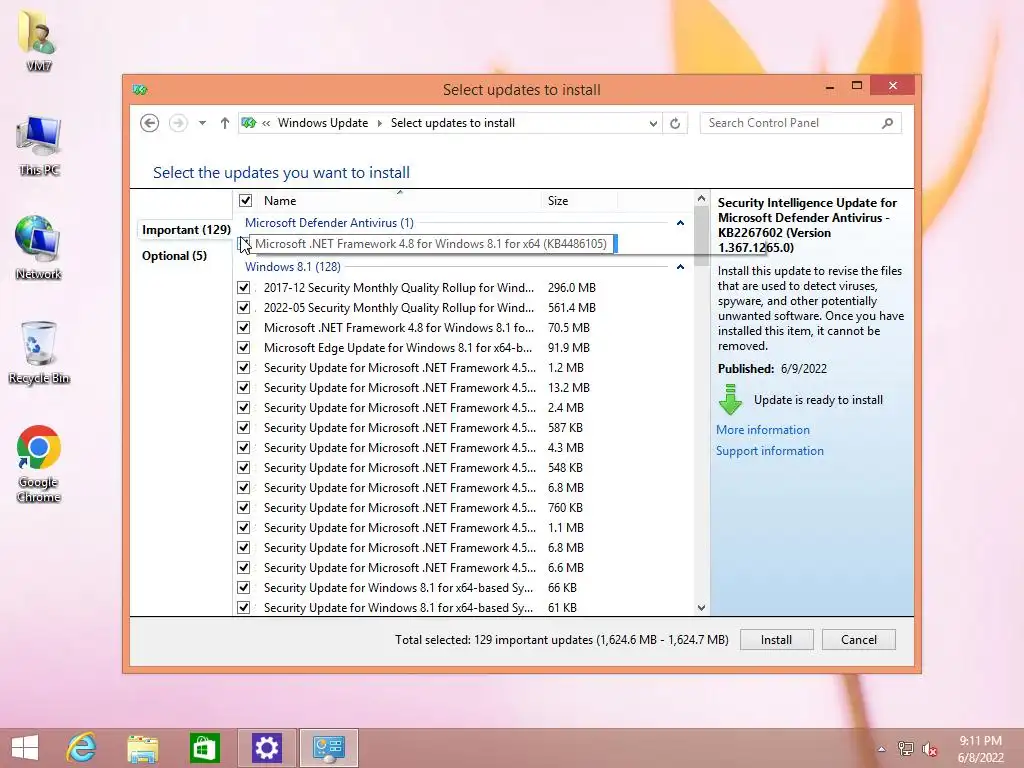The image size is (1024, 768).
Task: Open File Explorer from taskbar
Action: point(142,748)
